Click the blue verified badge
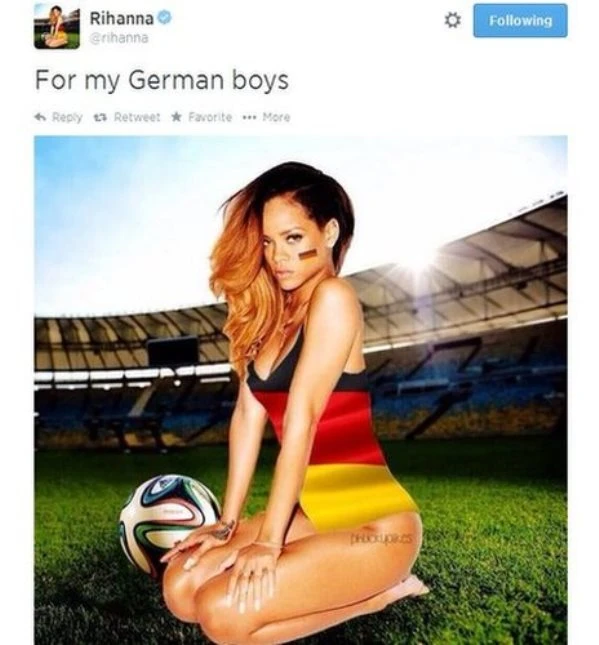This screenshot has width=599, height=645. pyautogui.click(x=165, y=18)
